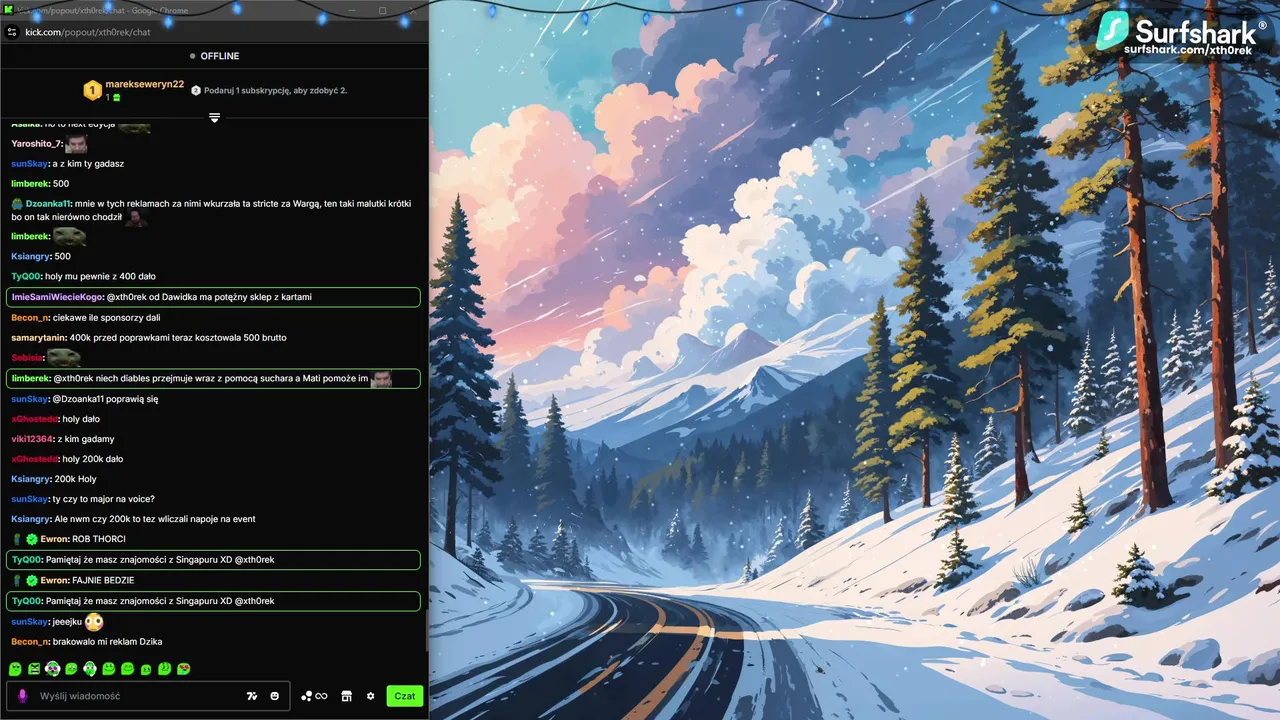This screenshot has width=1280, height=720.
Task: Click the purple microphone icon
Action: click(22, 696)
